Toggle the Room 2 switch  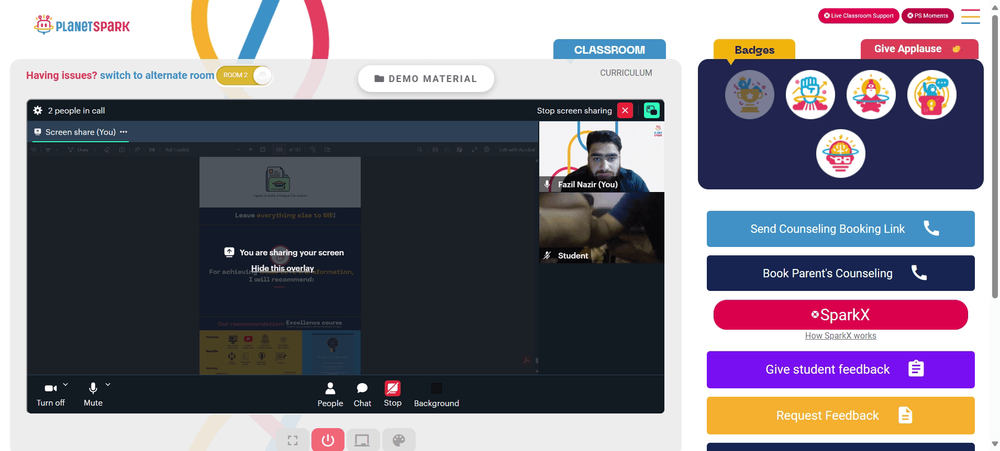[x=244, y=75]
